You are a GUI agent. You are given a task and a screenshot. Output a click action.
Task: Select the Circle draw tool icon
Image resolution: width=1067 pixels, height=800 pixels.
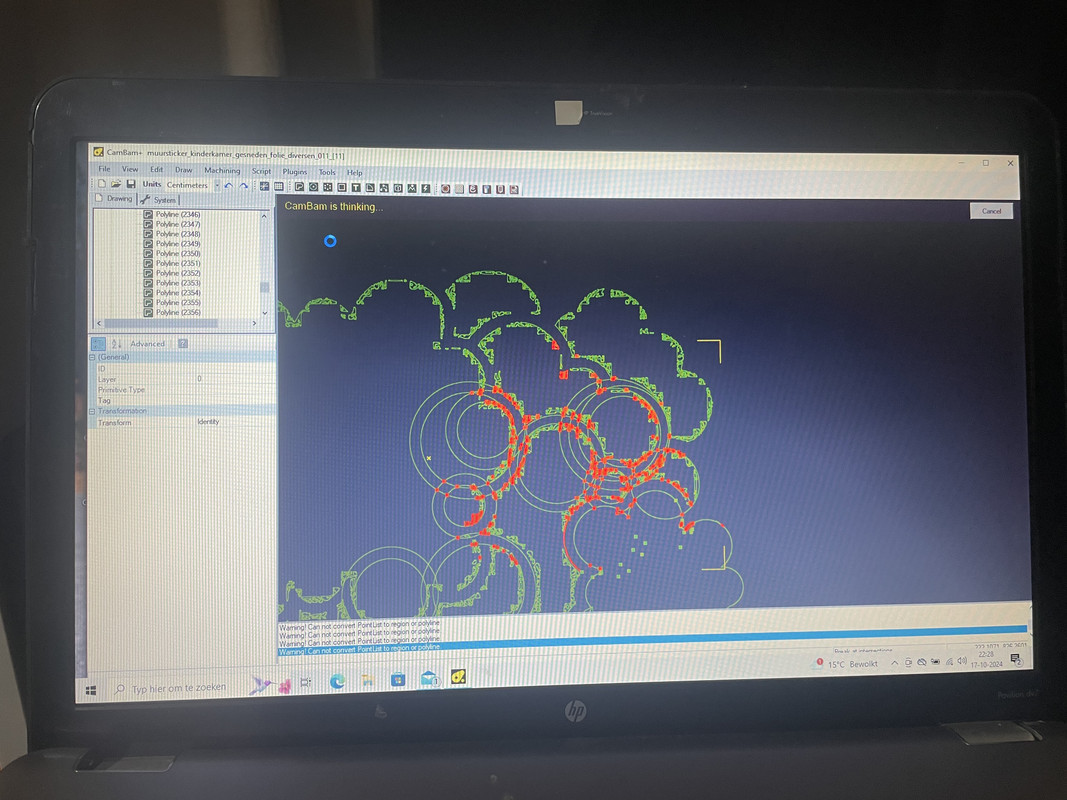point(313,187)
